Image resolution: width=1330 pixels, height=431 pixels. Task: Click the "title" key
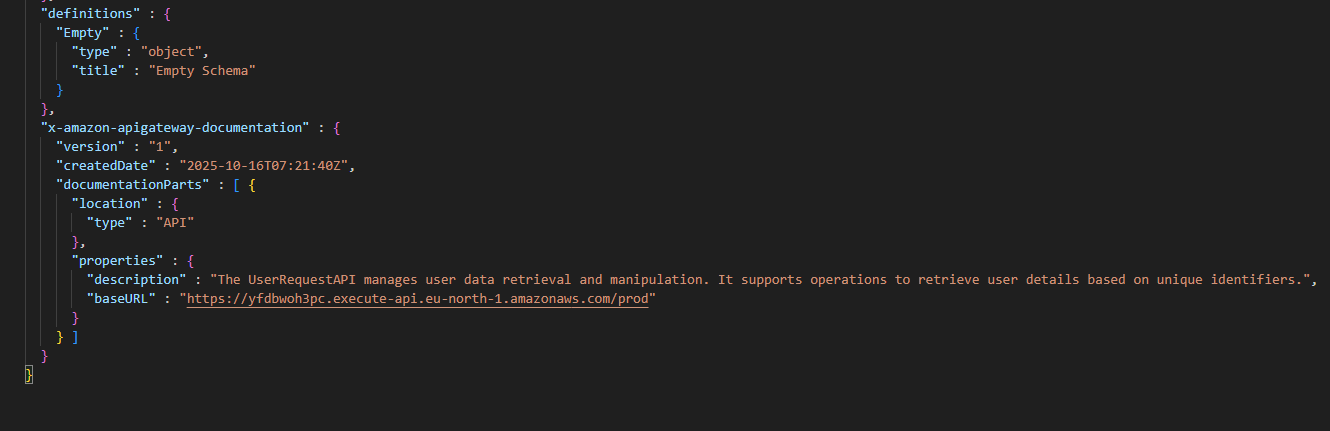(x=98, y=70)
